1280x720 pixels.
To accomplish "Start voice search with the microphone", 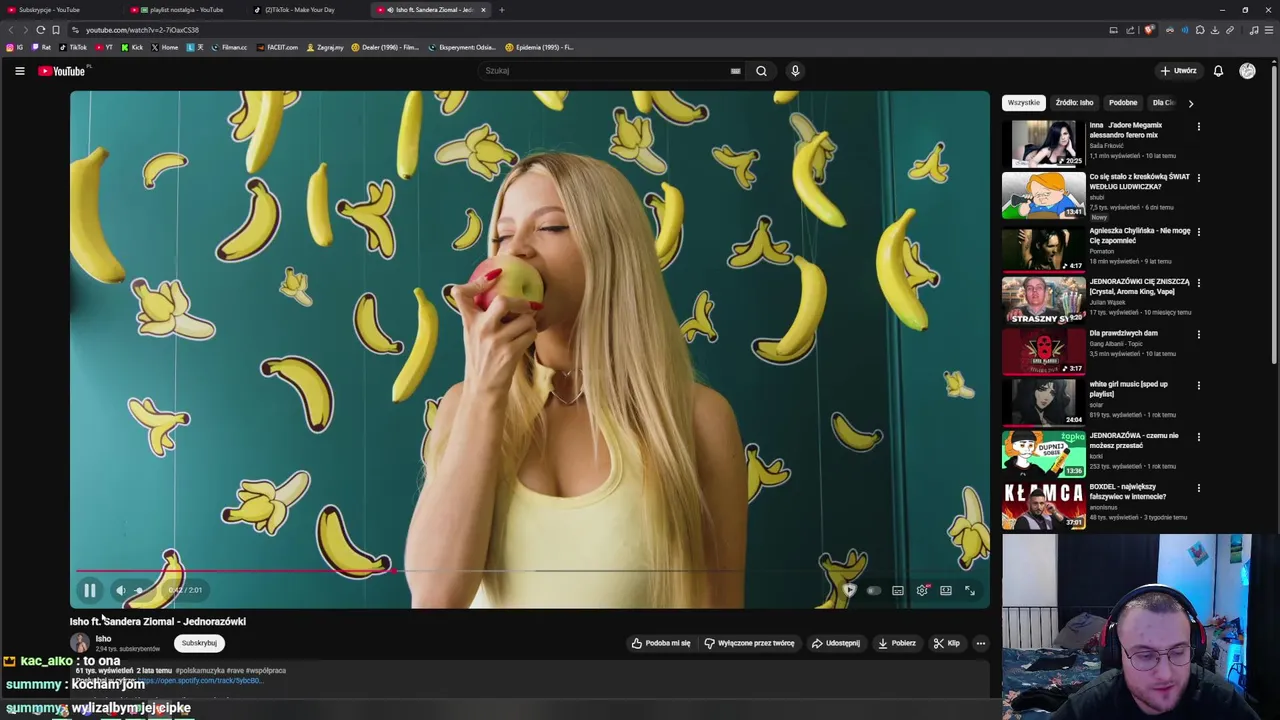I will (x=795, y=71).
